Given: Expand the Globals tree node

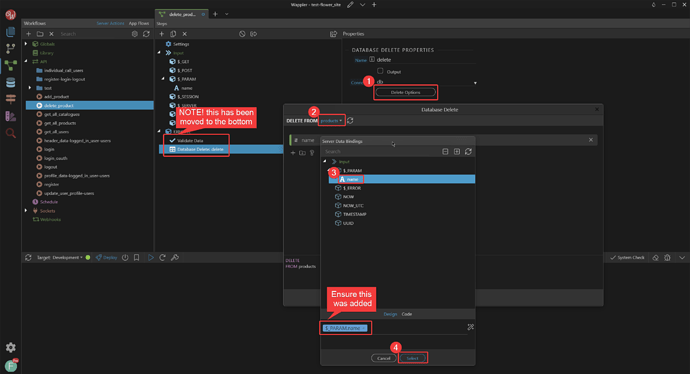Looking at the screenshot, I should click(26, 44).
